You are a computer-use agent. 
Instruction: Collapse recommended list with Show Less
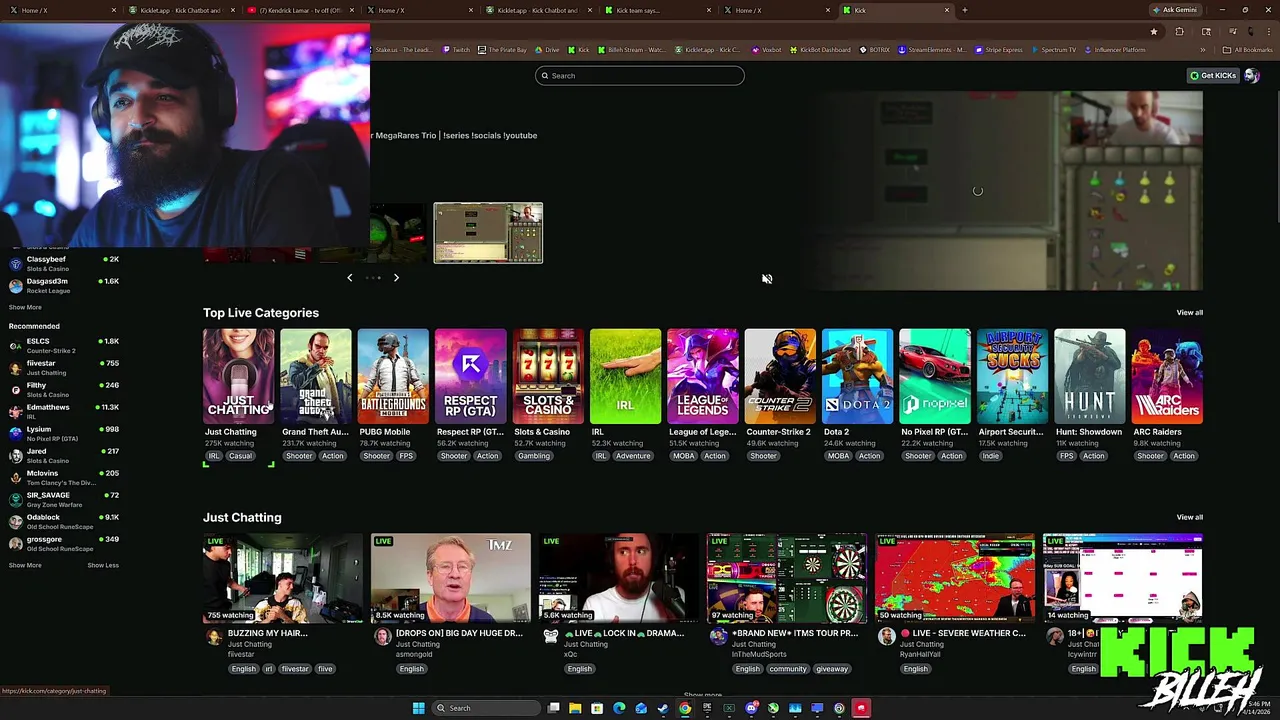(x=103, y=565)
